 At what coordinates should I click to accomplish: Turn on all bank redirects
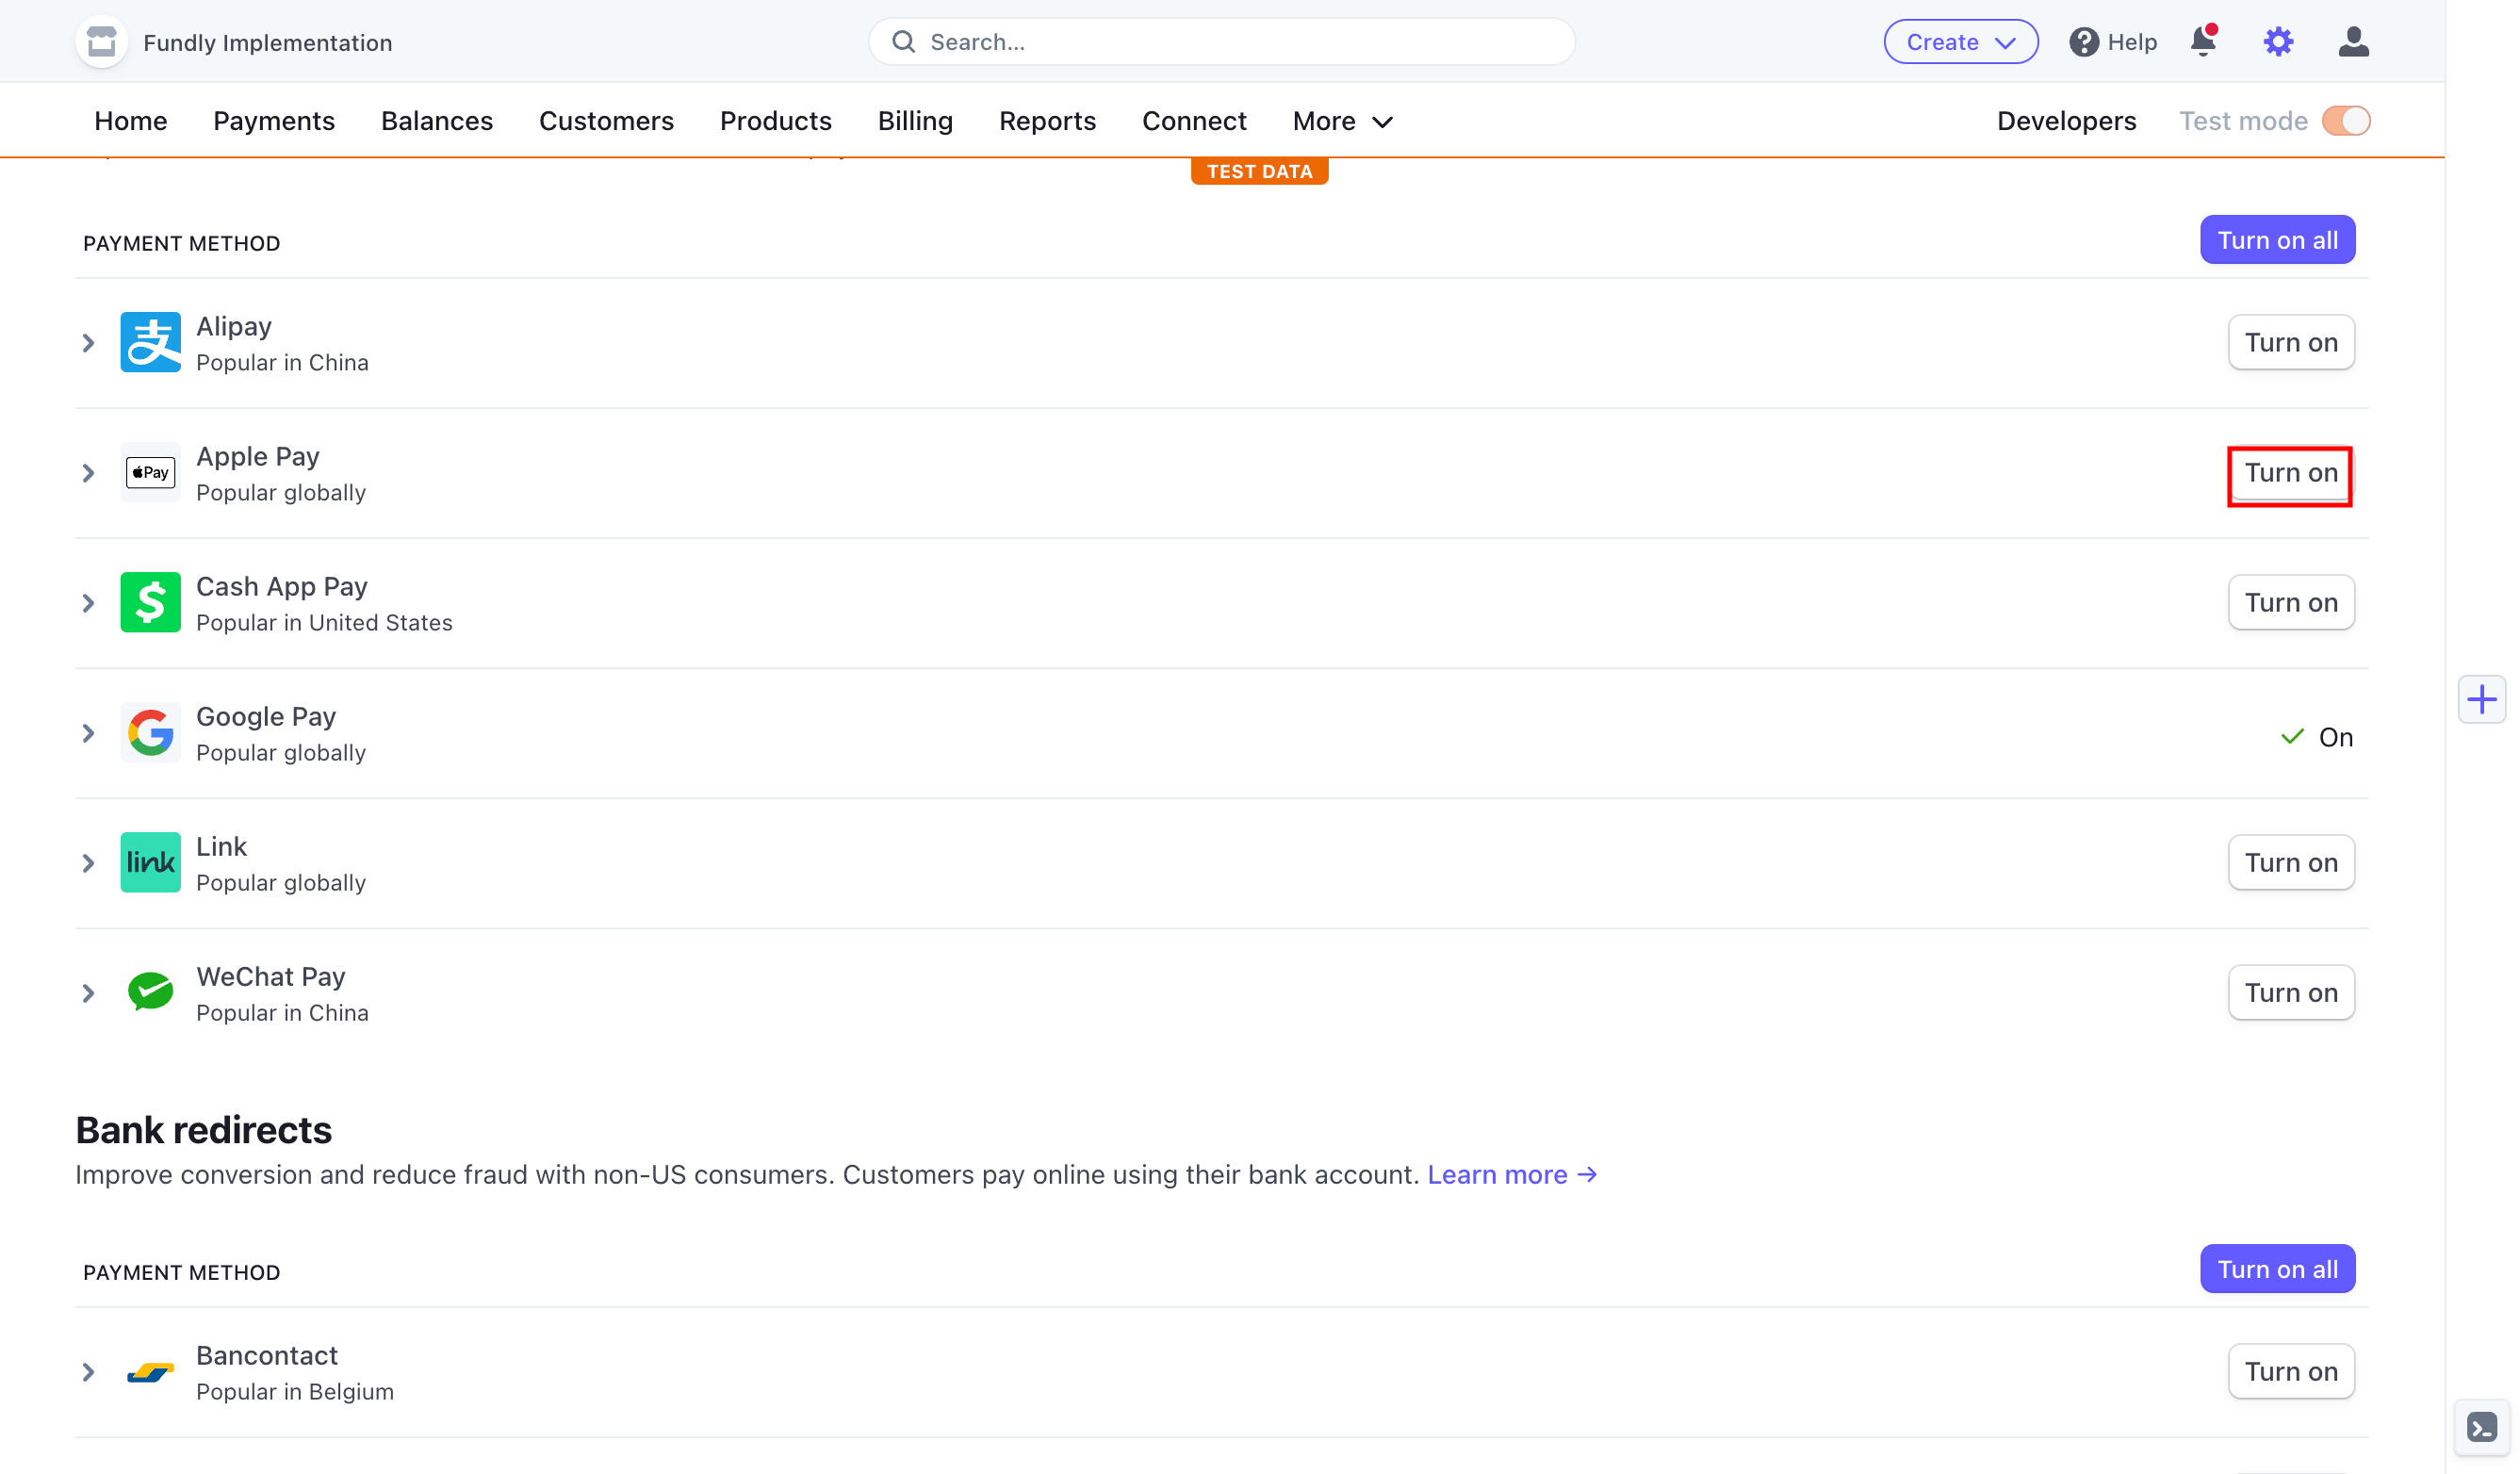pyautogui.click(x=2277, y=1269)
